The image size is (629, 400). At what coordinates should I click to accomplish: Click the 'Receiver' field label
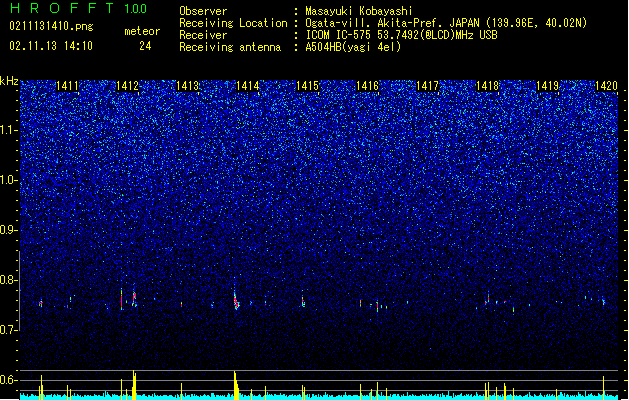click(203, 35)
